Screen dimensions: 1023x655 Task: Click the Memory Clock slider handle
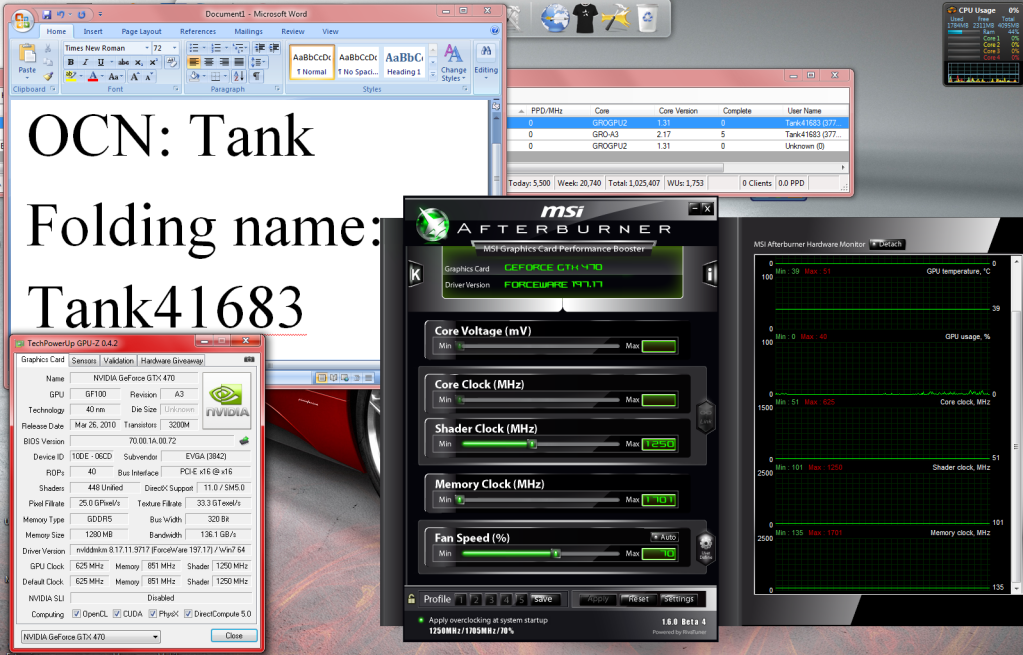(461, 500)
